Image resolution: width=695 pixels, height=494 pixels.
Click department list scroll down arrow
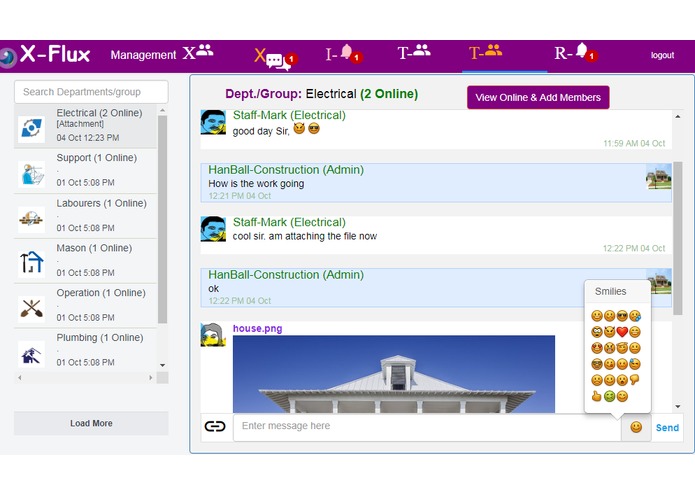pyautogui.click(x=162, y=366)
